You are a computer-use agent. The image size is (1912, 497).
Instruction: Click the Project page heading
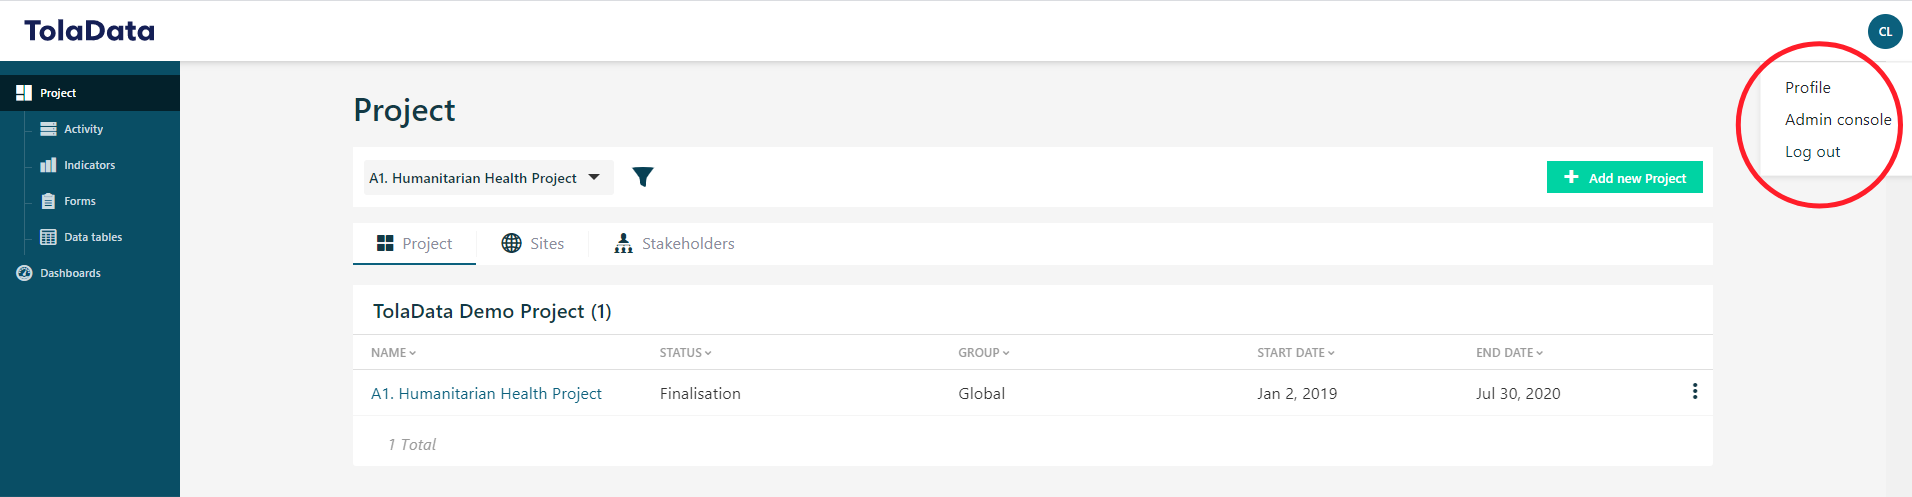pos(404,110)
